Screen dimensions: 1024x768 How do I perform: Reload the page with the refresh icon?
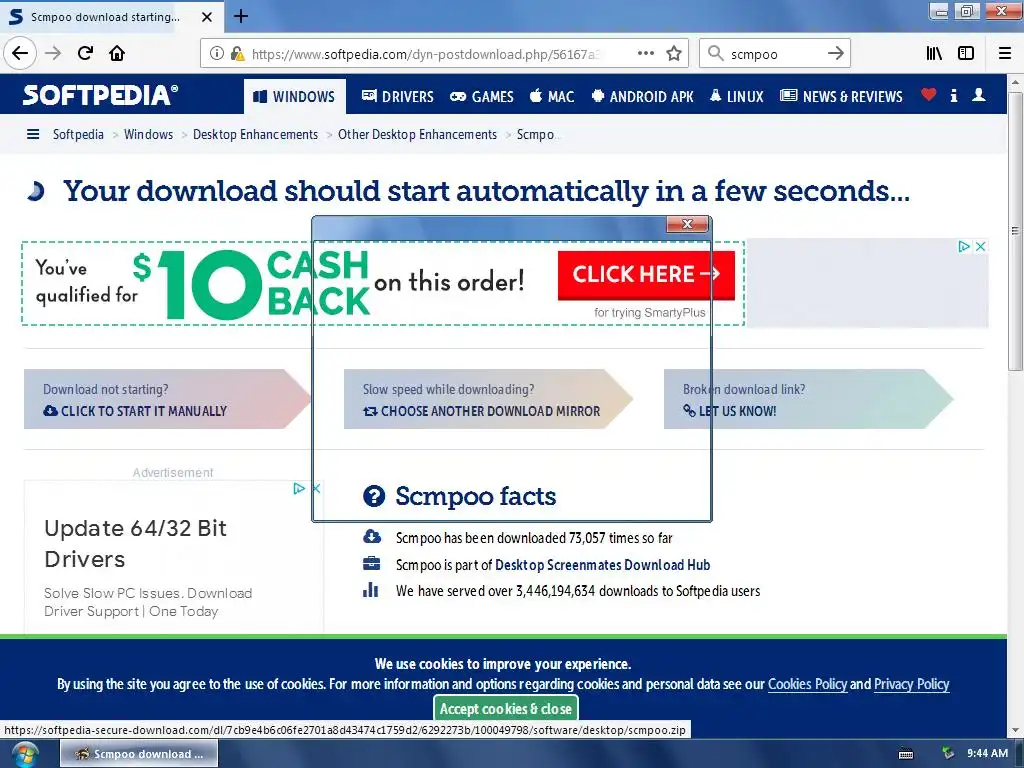click(85, 54)
